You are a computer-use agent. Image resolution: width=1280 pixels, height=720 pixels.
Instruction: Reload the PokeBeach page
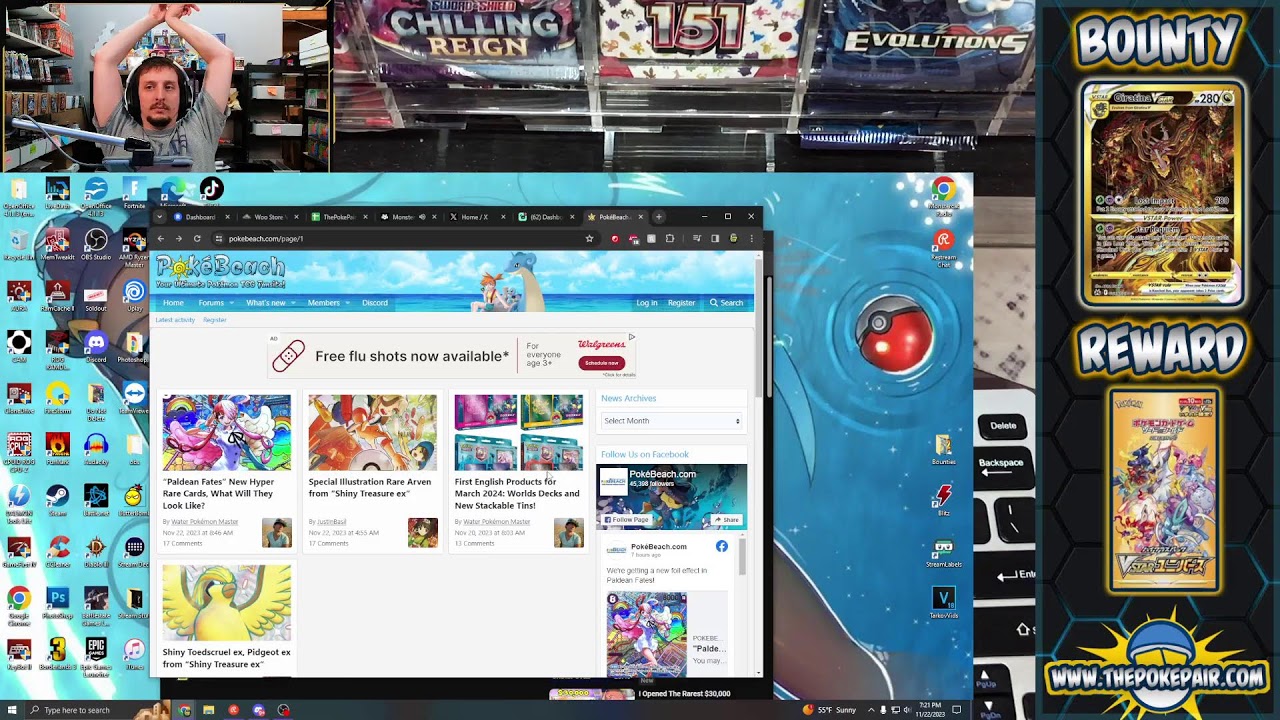(x=197, y=238)
